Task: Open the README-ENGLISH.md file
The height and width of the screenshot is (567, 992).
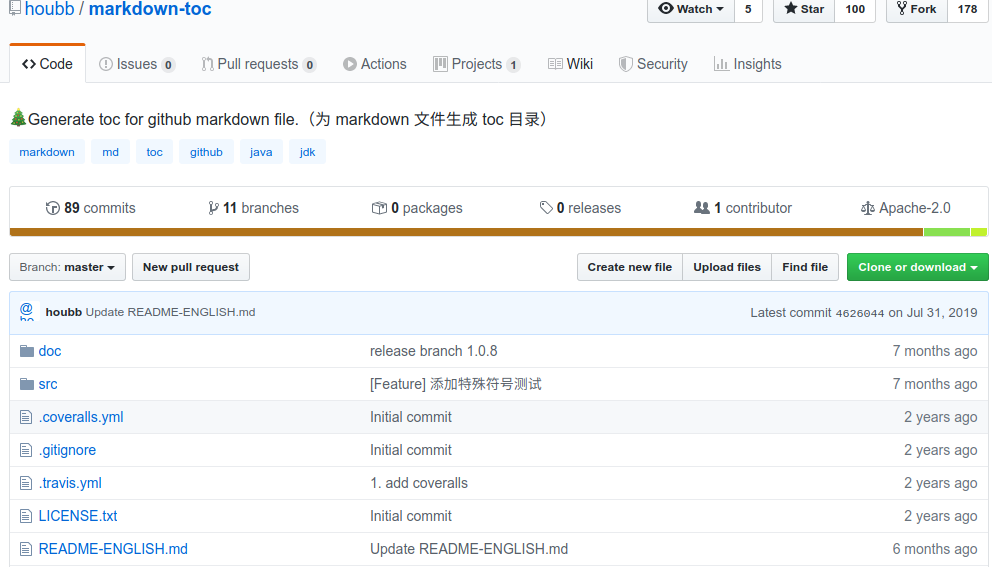Action: tap(113, 549)
